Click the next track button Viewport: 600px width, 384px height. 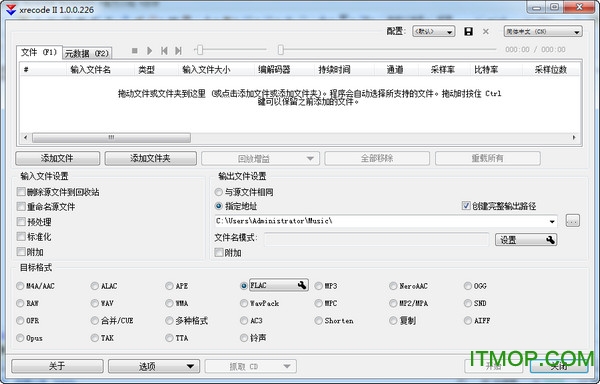(178, 50)
